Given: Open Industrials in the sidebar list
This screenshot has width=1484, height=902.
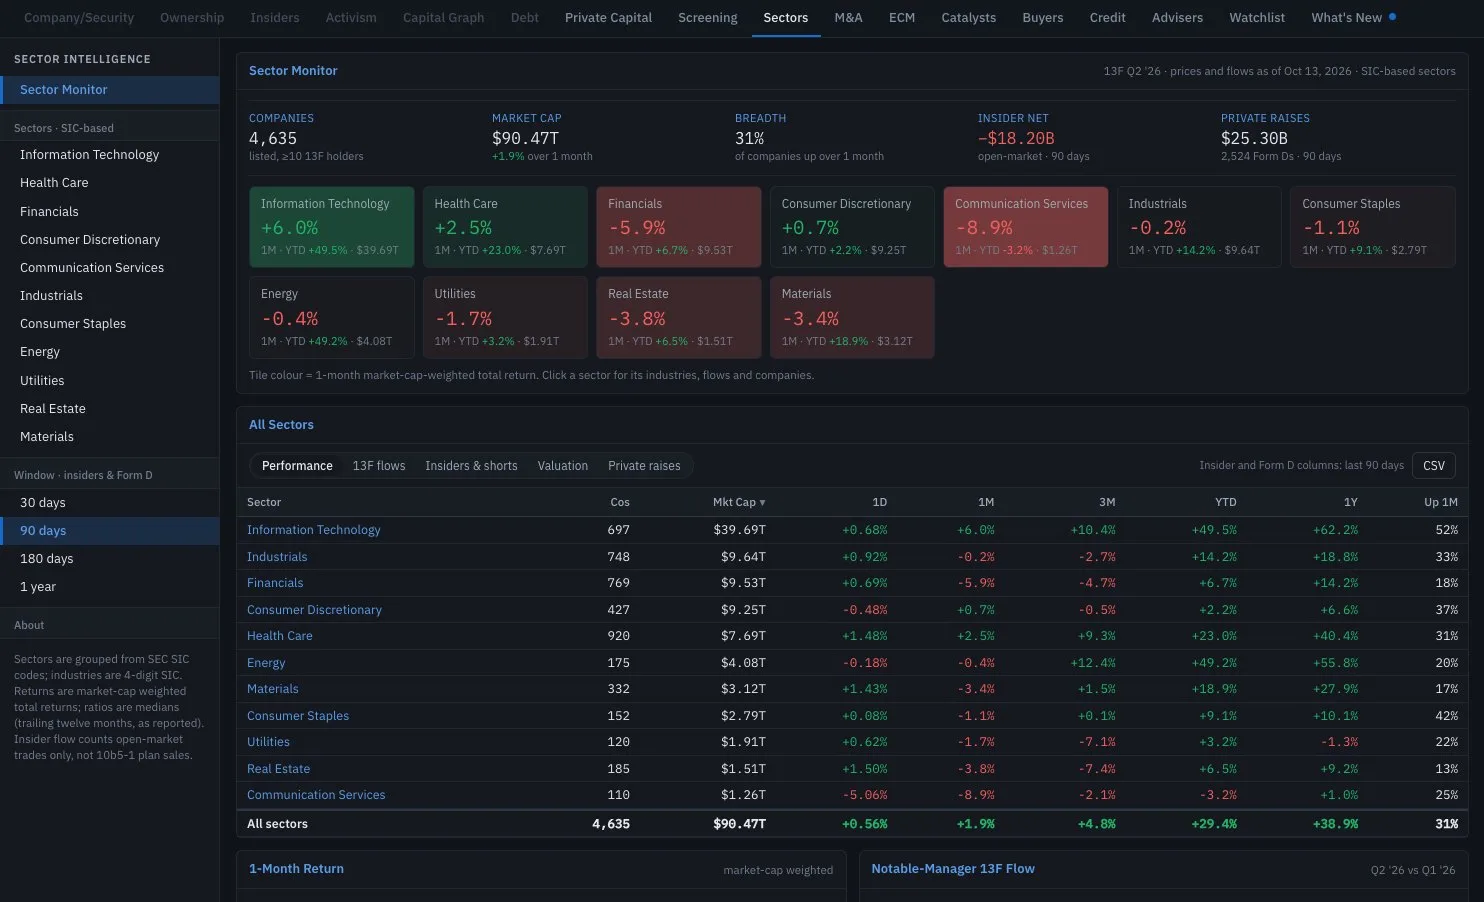Looking at the screenshot, I should click(110, 295).
